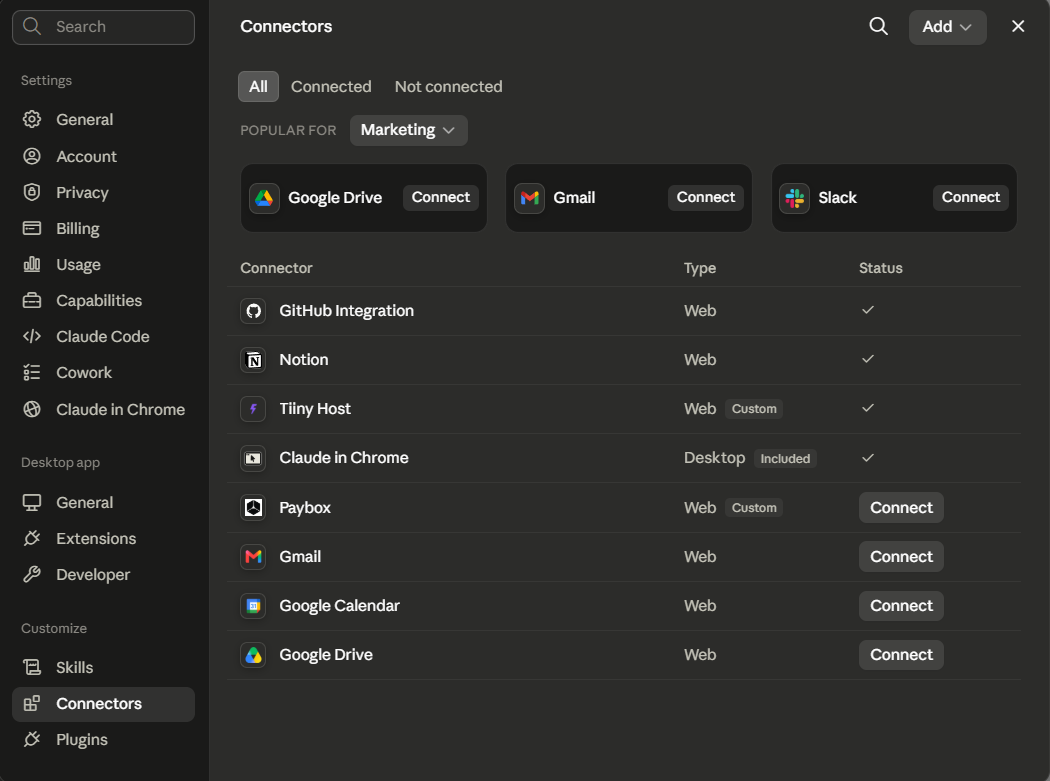This screenshot has width=1050, height=781.
Task: Open the Plugins page
Action: coord(103,739)
